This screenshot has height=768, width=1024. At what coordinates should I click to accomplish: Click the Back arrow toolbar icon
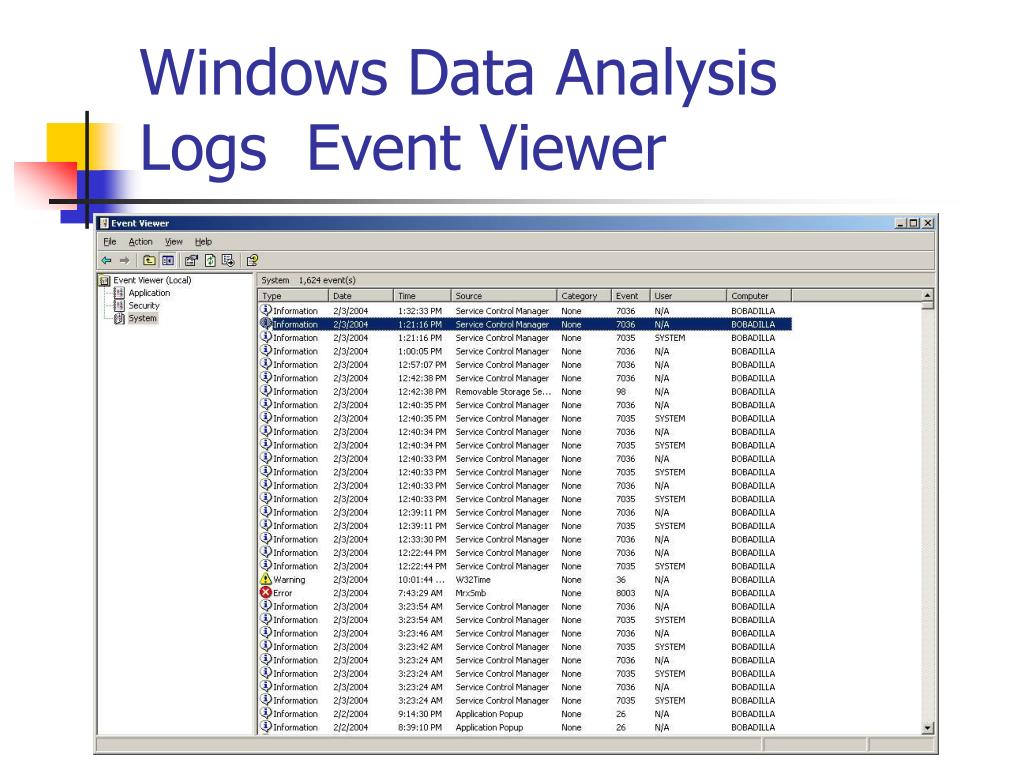106,261
